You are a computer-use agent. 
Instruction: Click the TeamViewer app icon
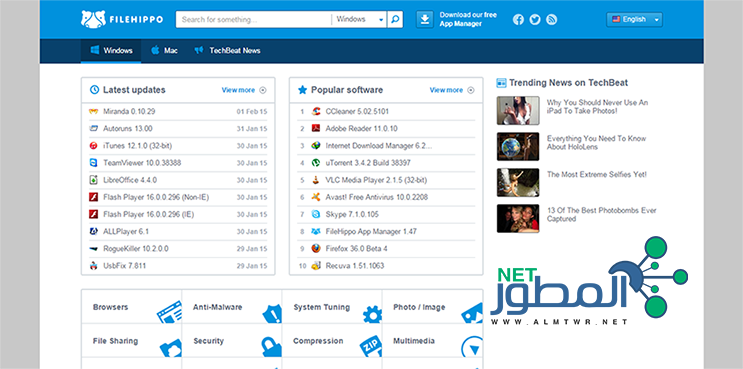tap(93, 162)
